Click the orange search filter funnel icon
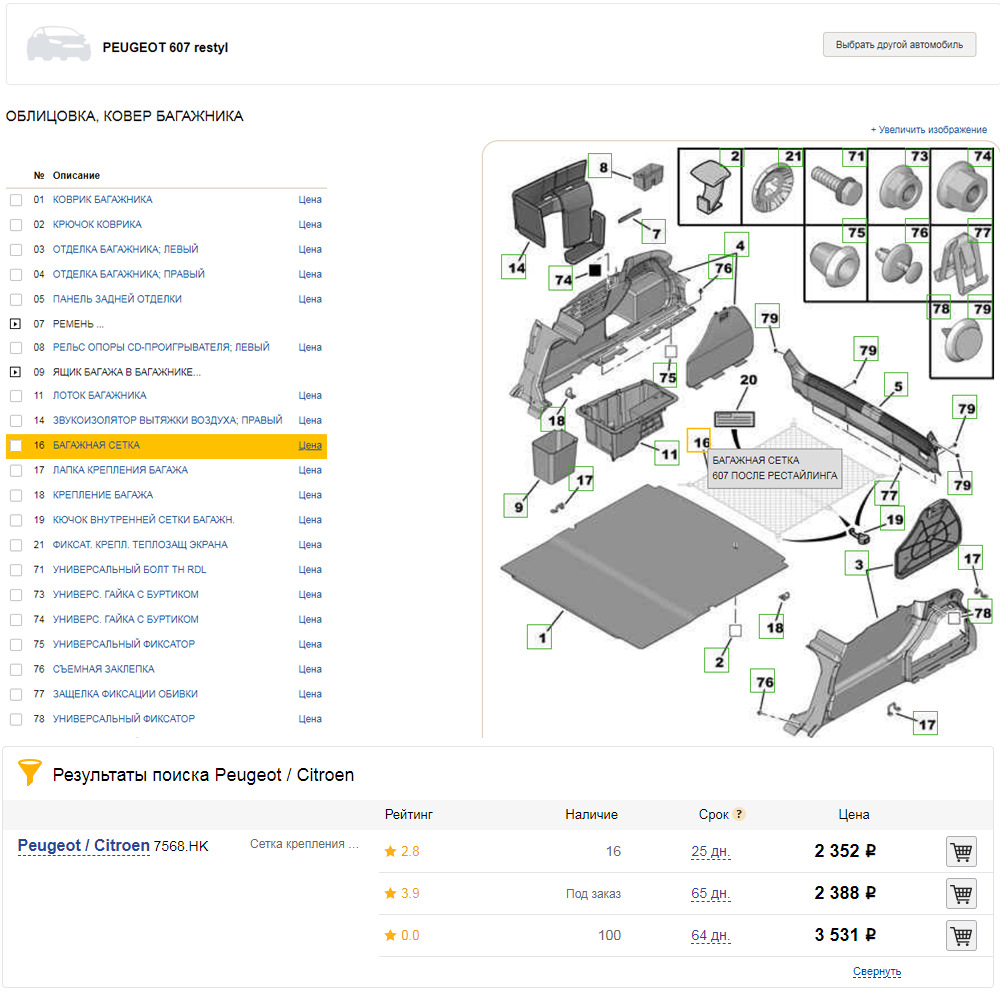This screenshot has height=995, width=1000. pyautogui.click(x=30, y=773)
